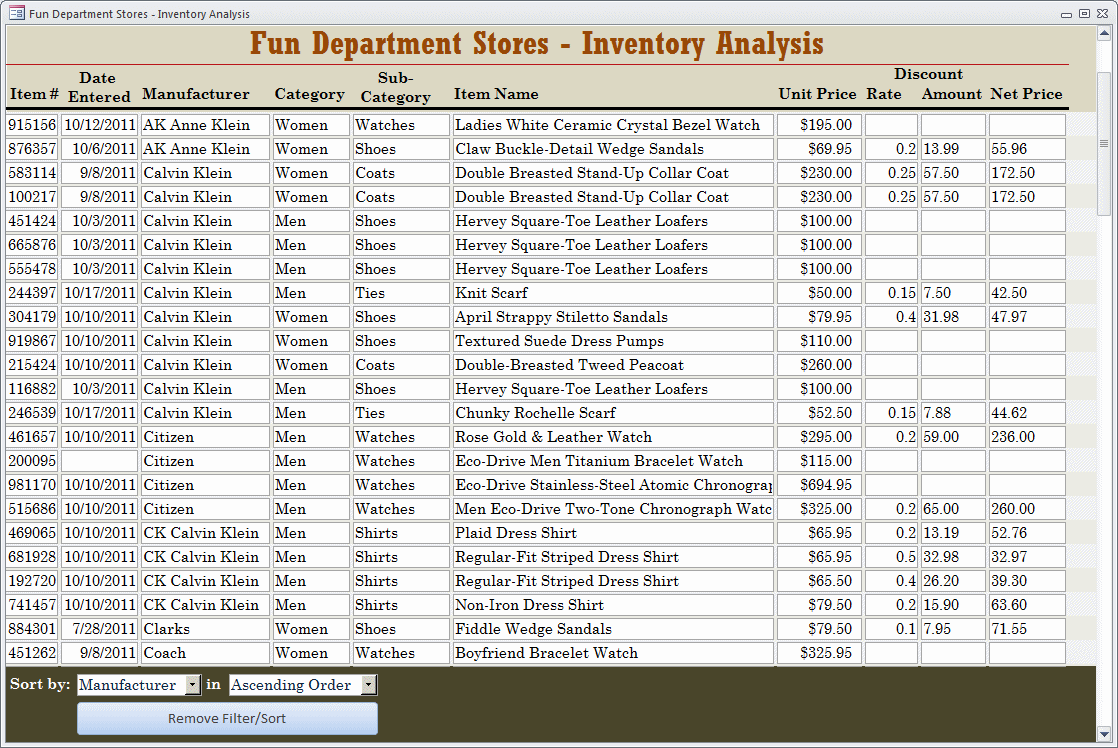1118x748 pixels.
Task: Click the Ties sub-category for item 244397
Action: 401,293
